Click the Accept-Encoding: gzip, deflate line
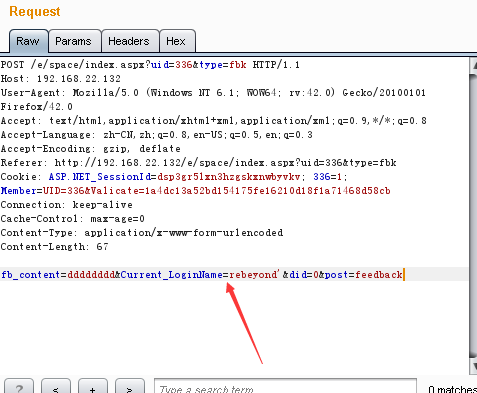Viewport: 477px width, 393px height. coord(91,149)
